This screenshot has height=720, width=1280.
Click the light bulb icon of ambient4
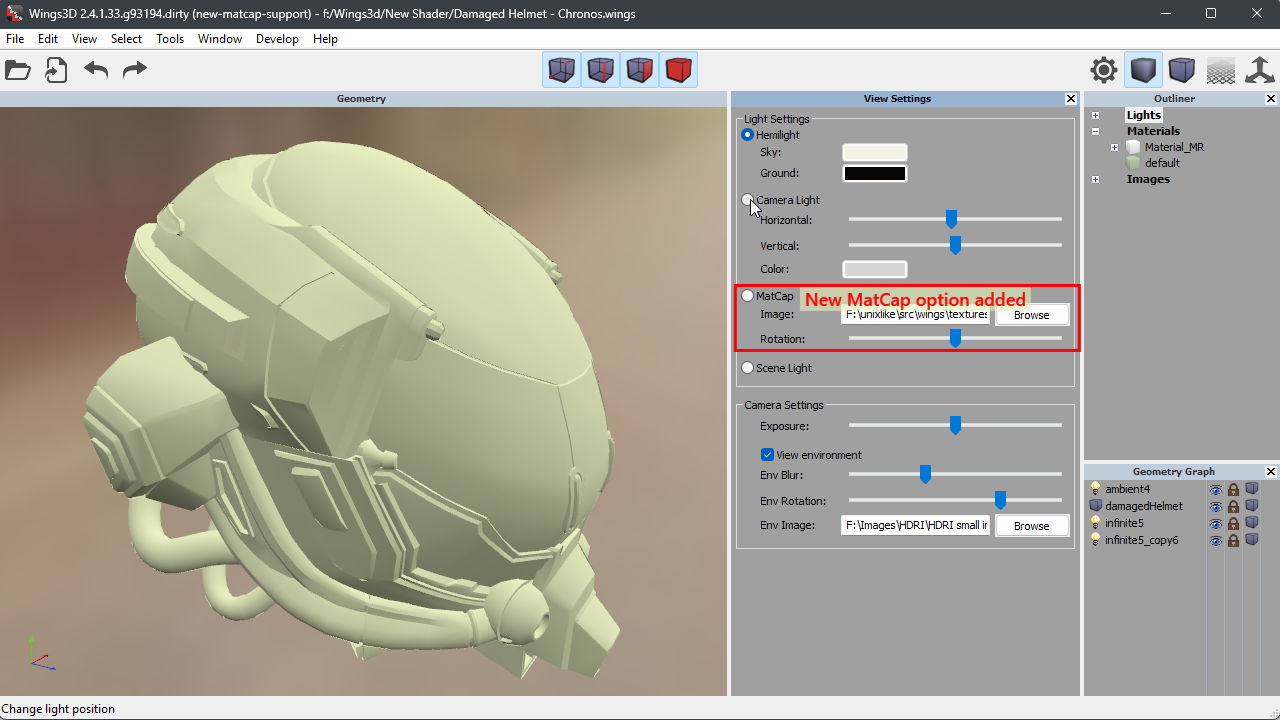(1095, 489)
